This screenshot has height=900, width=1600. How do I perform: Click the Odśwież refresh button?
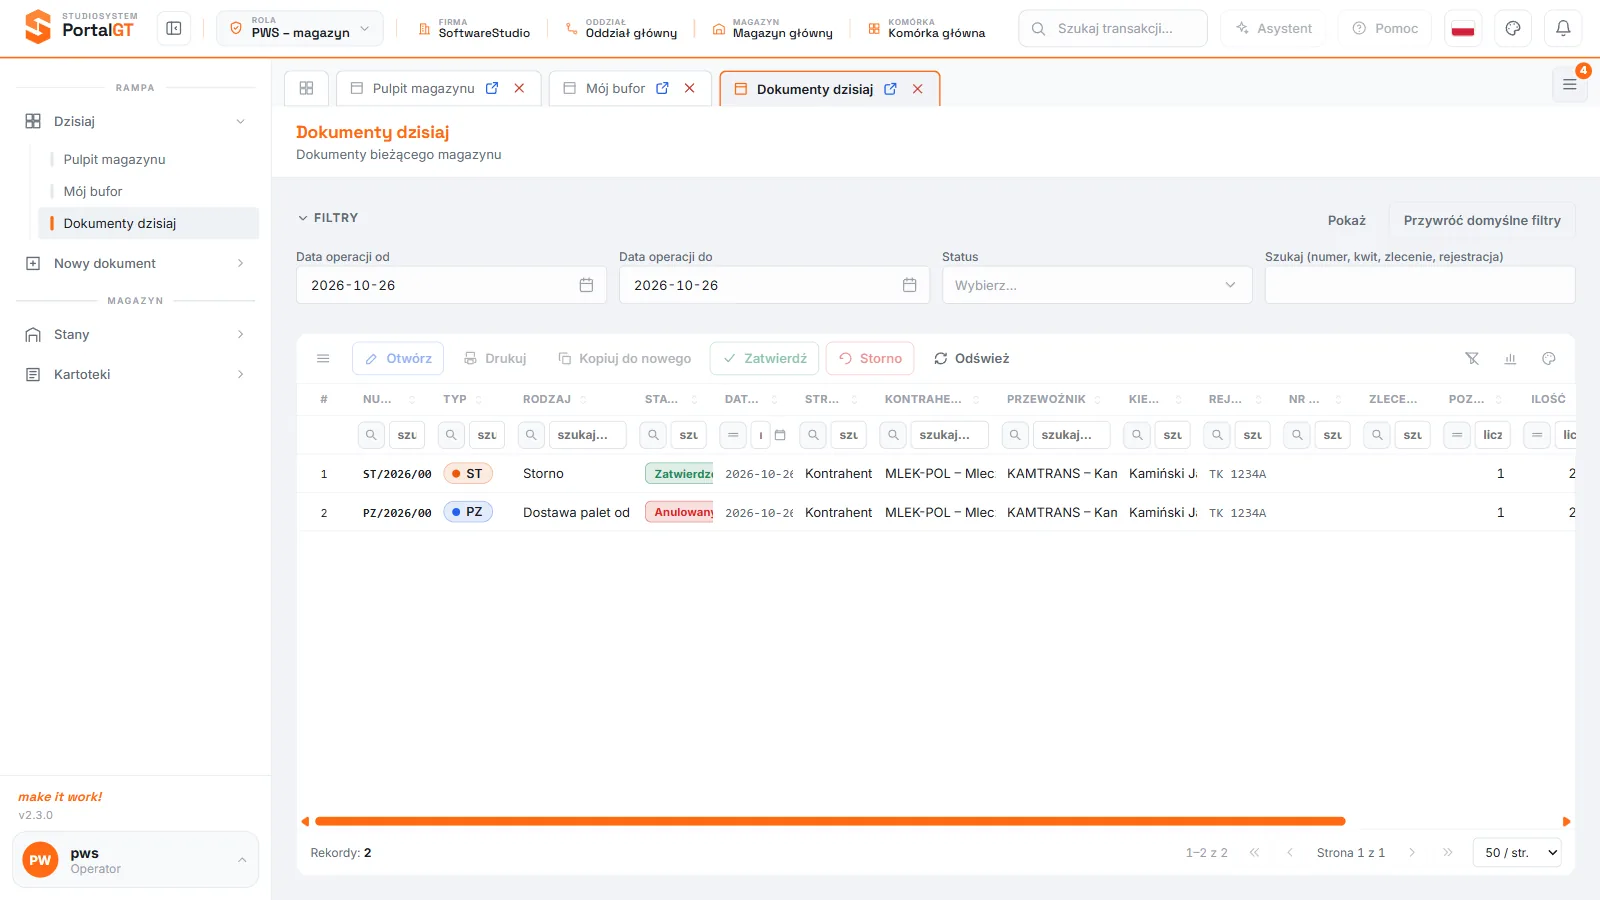pos(972,358)
